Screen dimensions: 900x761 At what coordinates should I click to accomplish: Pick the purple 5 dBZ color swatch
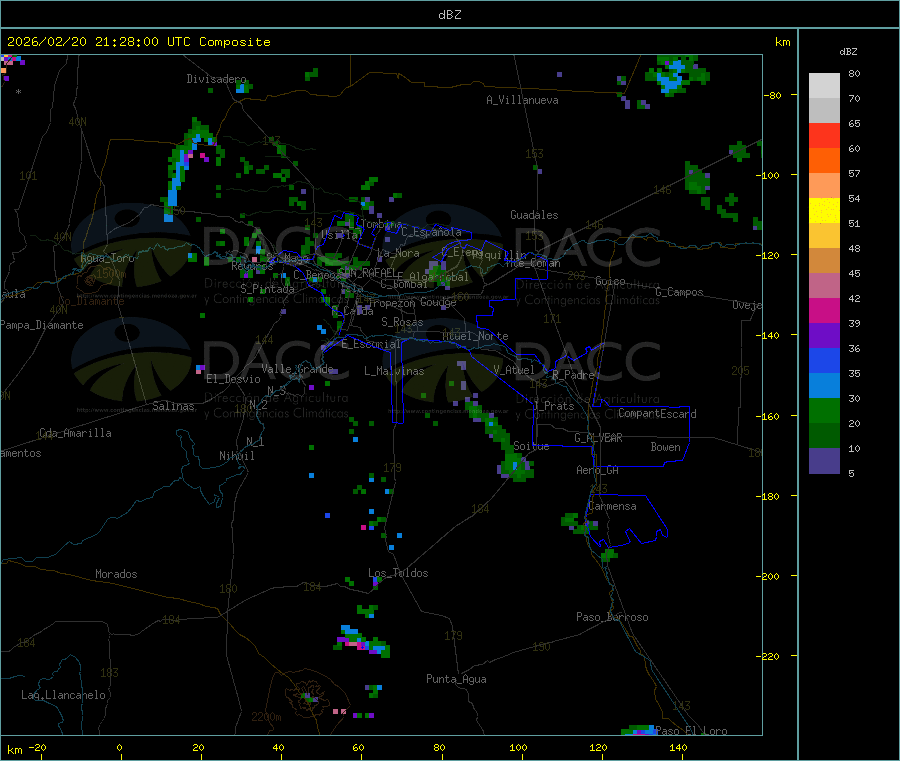[824, 461]
